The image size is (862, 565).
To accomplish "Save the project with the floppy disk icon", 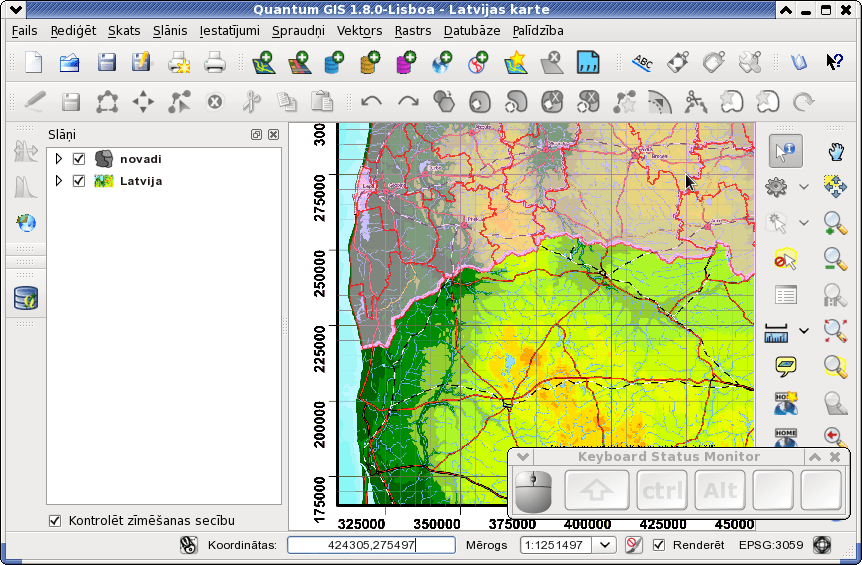I will coord(107,63).
